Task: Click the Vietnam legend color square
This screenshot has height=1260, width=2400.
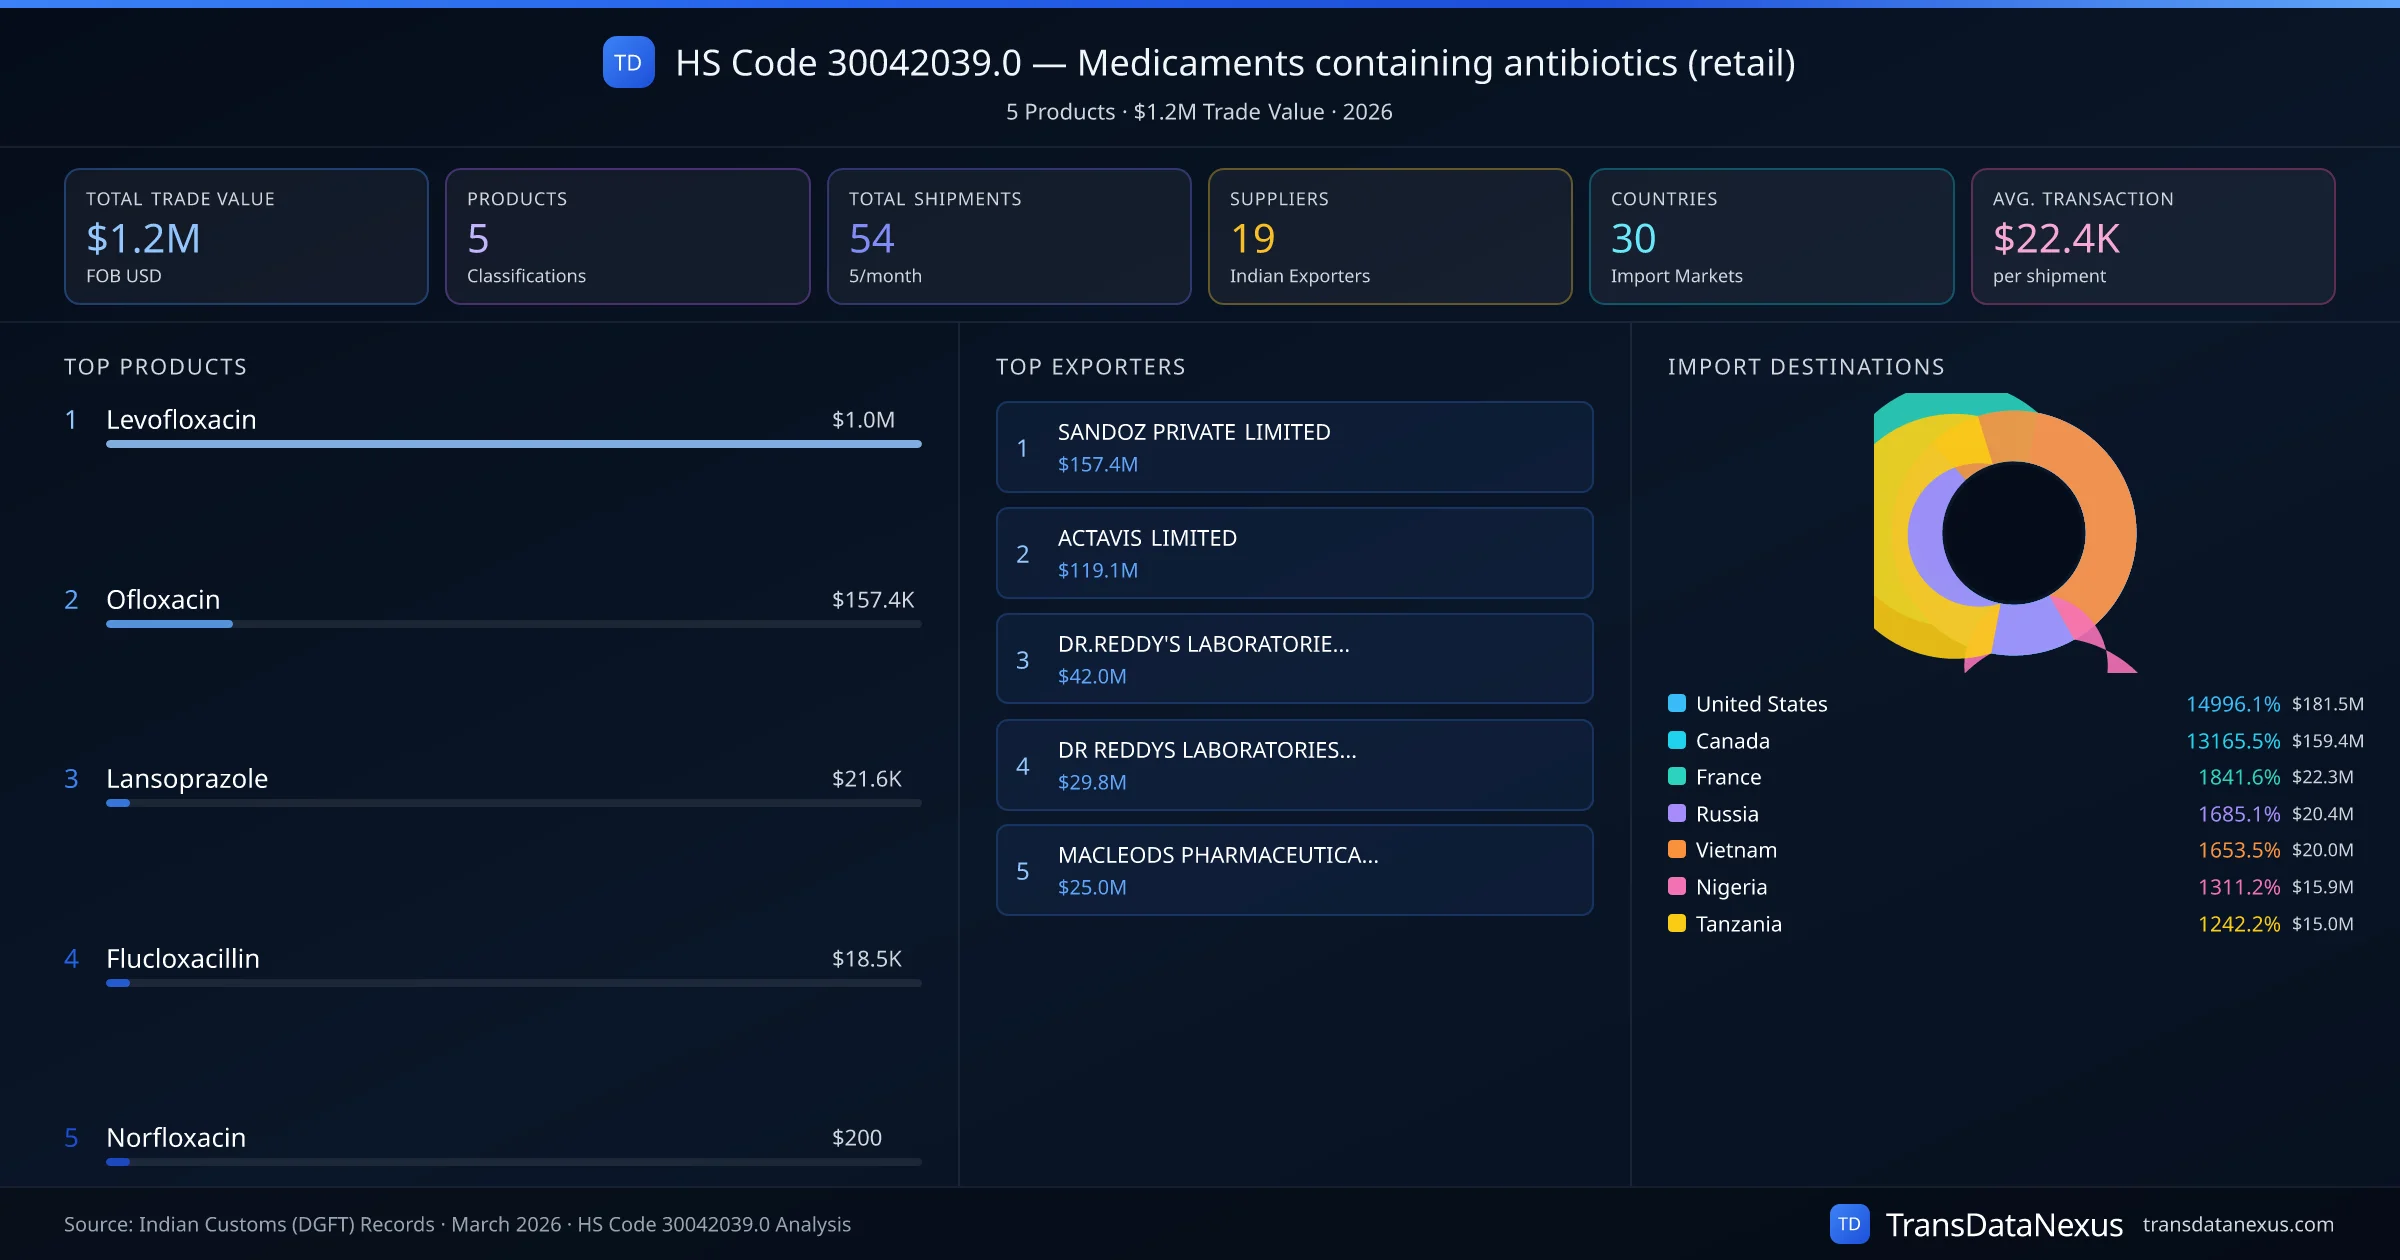Action: click(x=1677, y=849)
